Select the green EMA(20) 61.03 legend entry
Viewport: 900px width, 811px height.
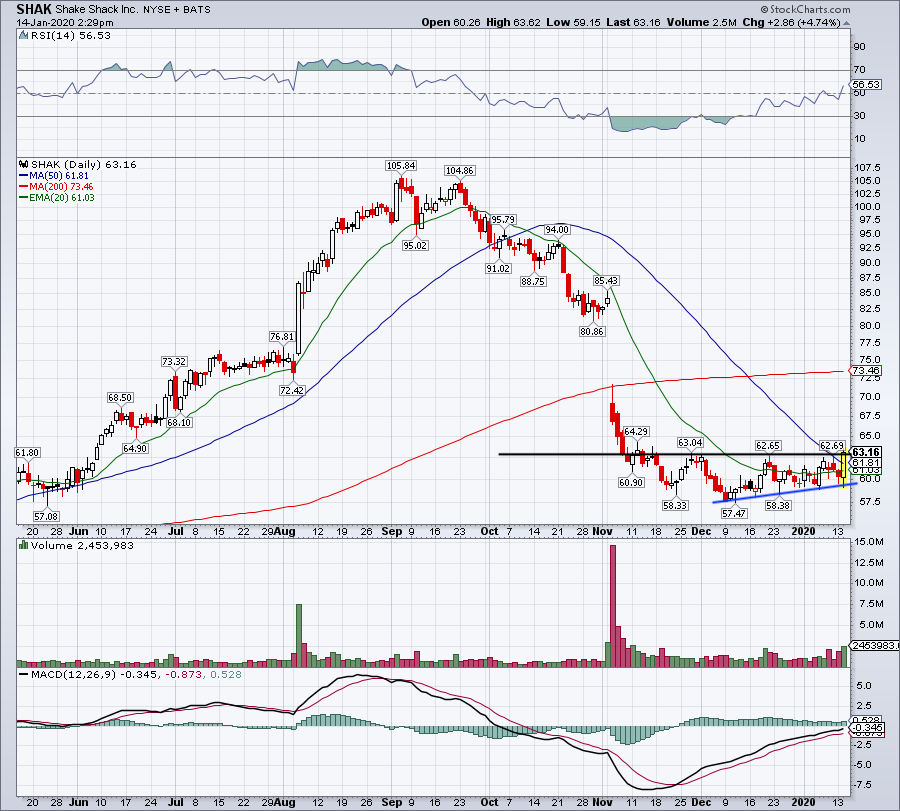pos(57,197)
